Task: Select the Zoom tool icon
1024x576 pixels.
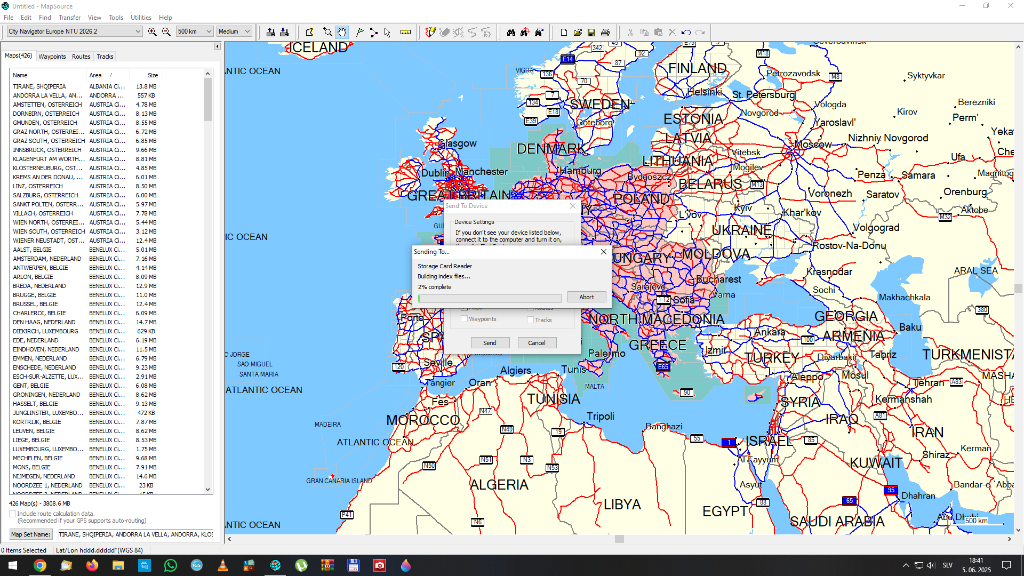Action: tap(327, 32)
